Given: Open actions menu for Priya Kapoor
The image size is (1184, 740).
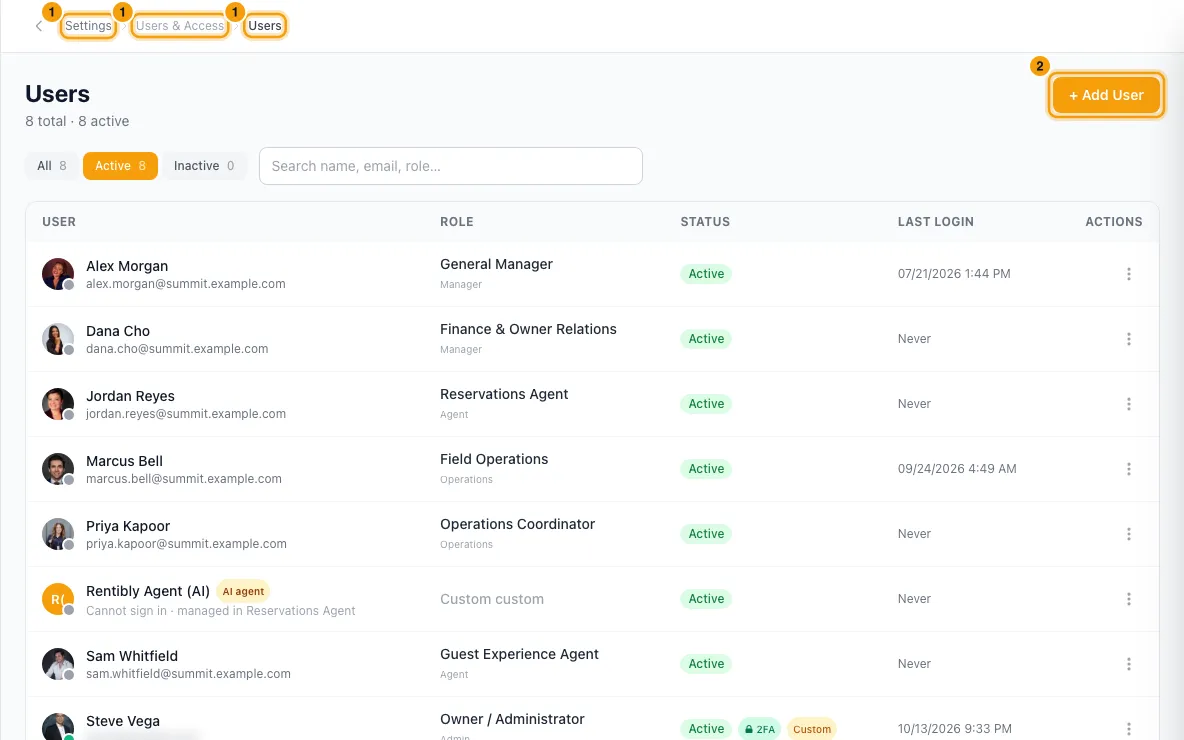Looking at the screenshot, I should [1129, 534].
